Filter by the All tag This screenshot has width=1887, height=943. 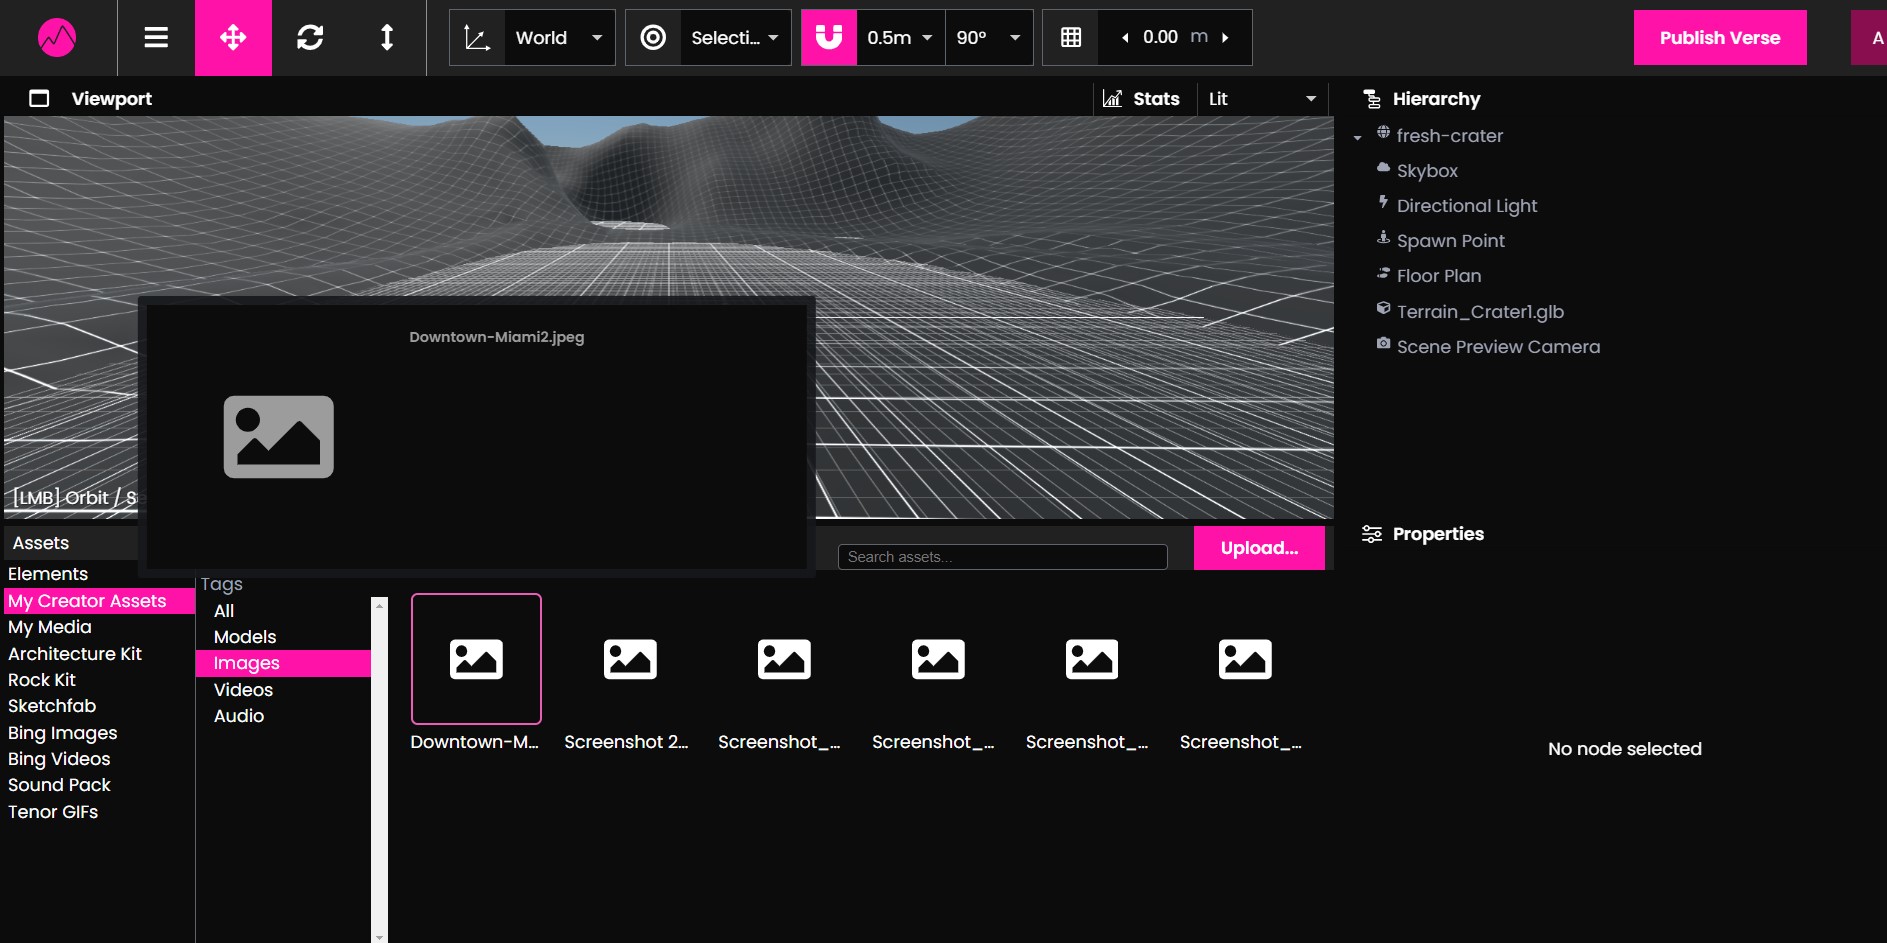[224, 611]
